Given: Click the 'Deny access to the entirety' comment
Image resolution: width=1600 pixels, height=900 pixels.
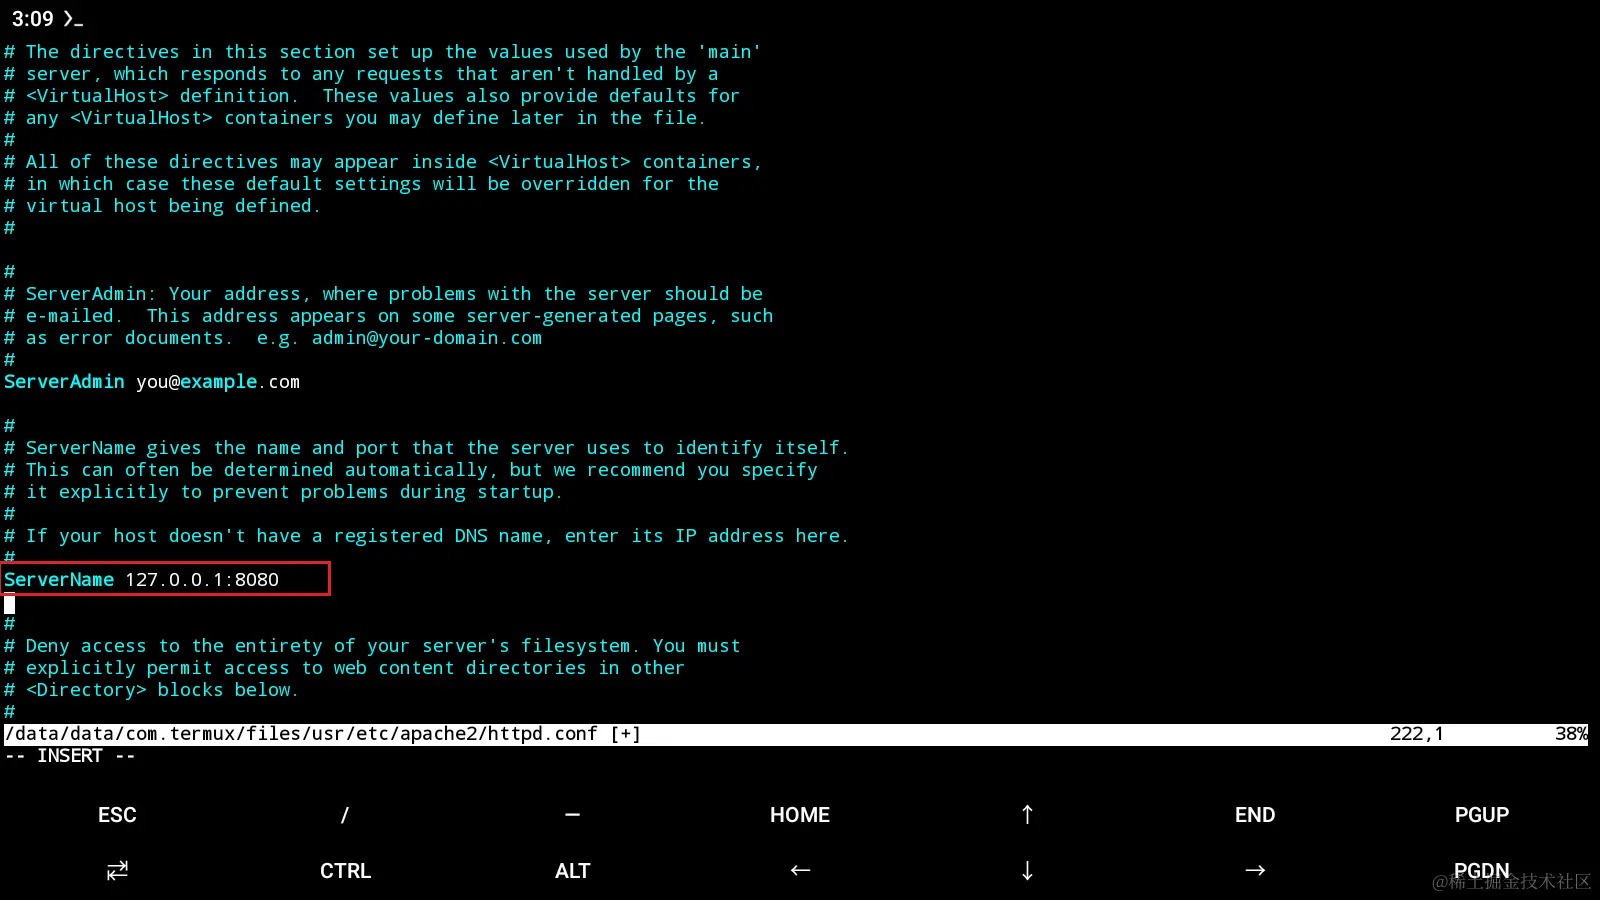Looking at the screenshot, I should 372,646.
